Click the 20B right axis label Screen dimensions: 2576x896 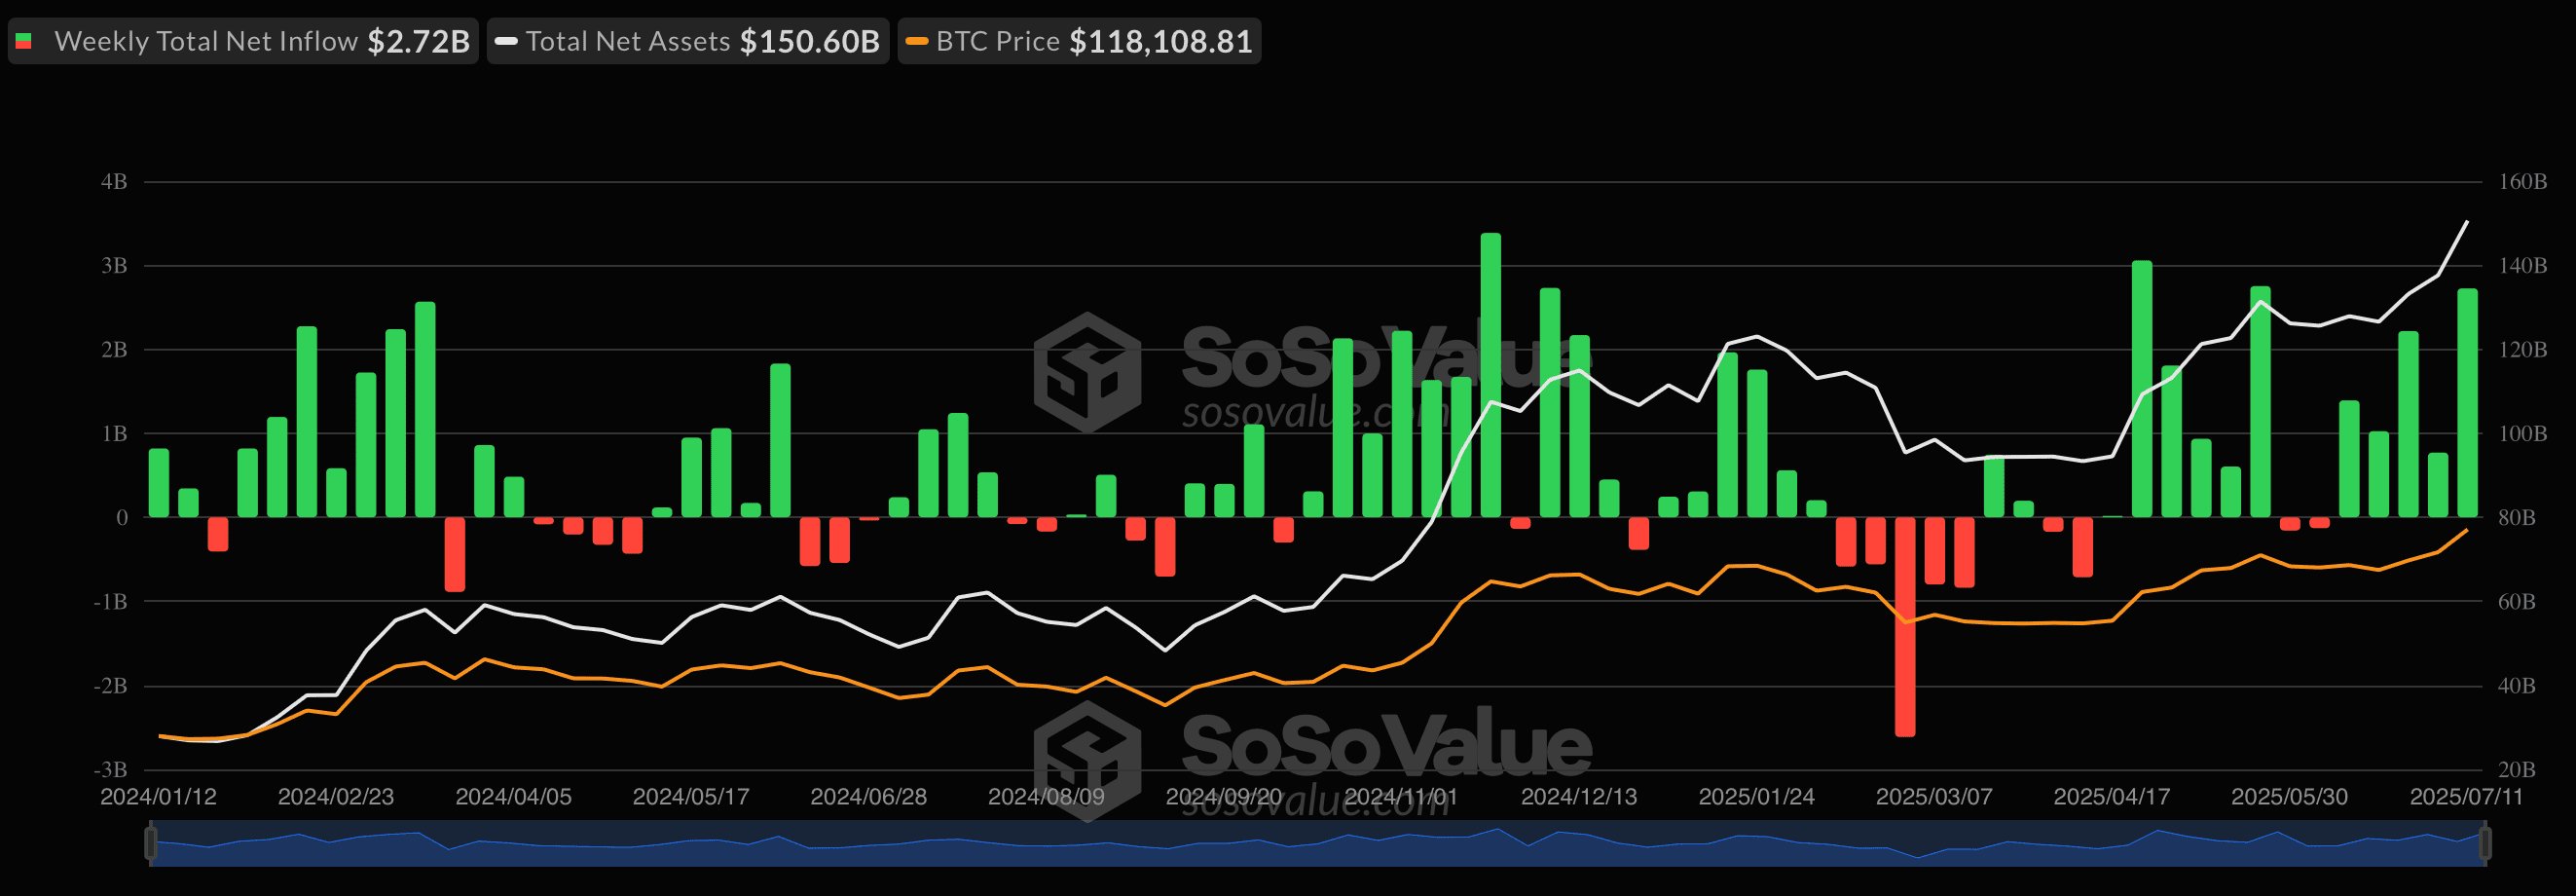pyautogui.click(x=2517, y=770)
